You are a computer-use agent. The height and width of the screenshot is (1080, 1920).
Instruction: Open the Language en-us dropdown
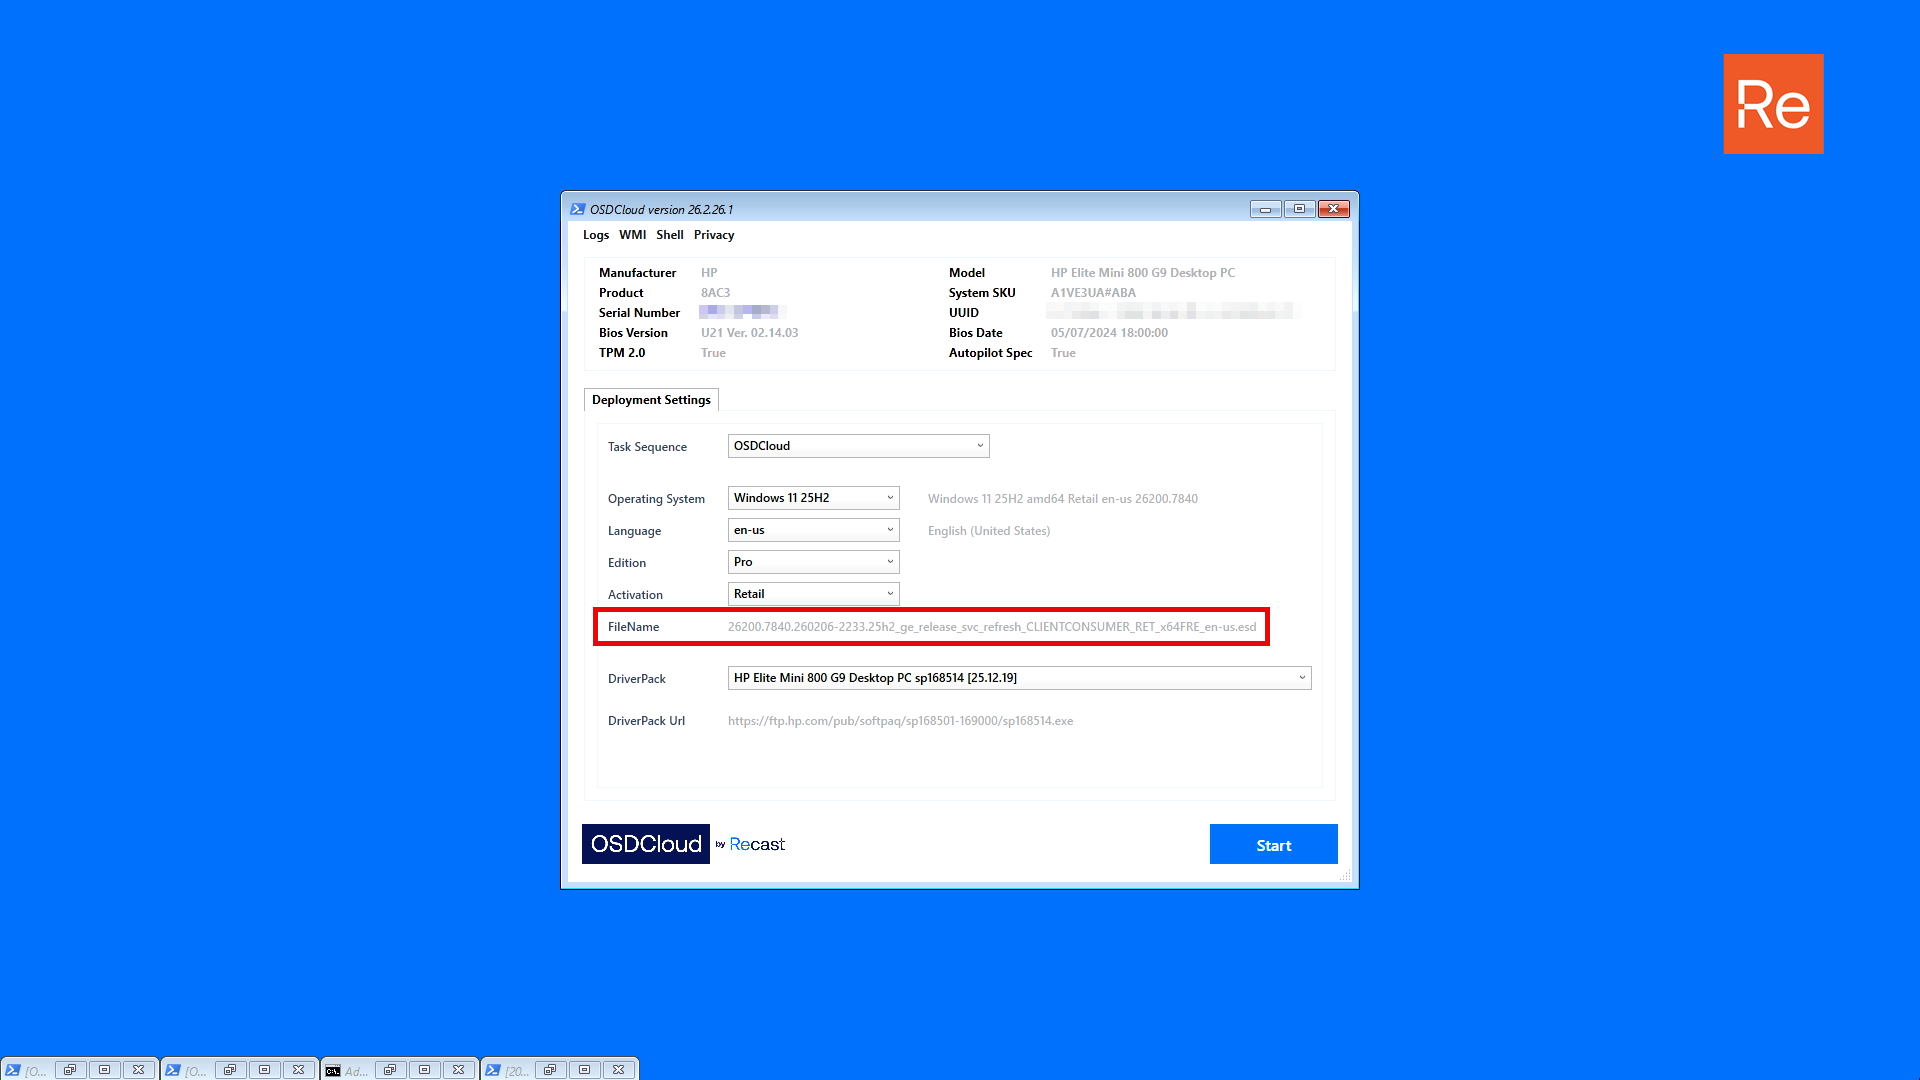click(813, 530)
